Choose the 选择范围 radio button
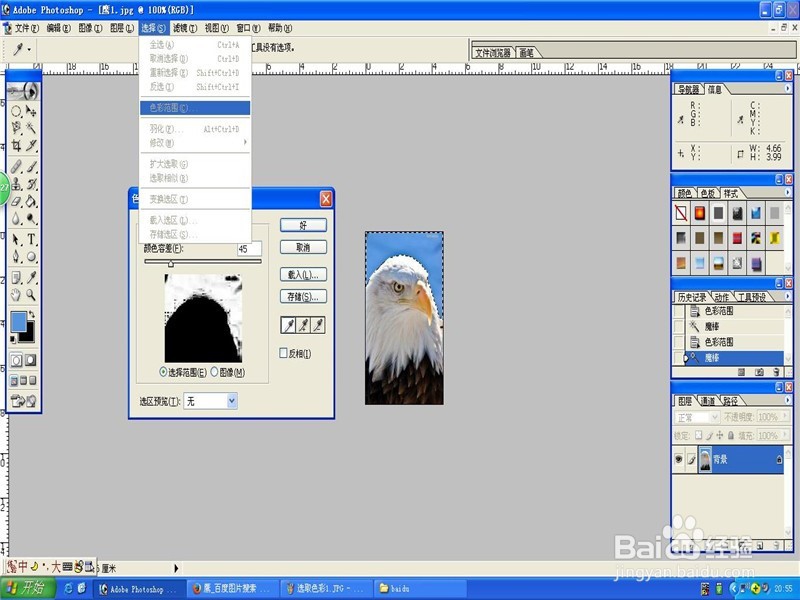The width and height of the screenshot is (800, 600). (163, 372)
